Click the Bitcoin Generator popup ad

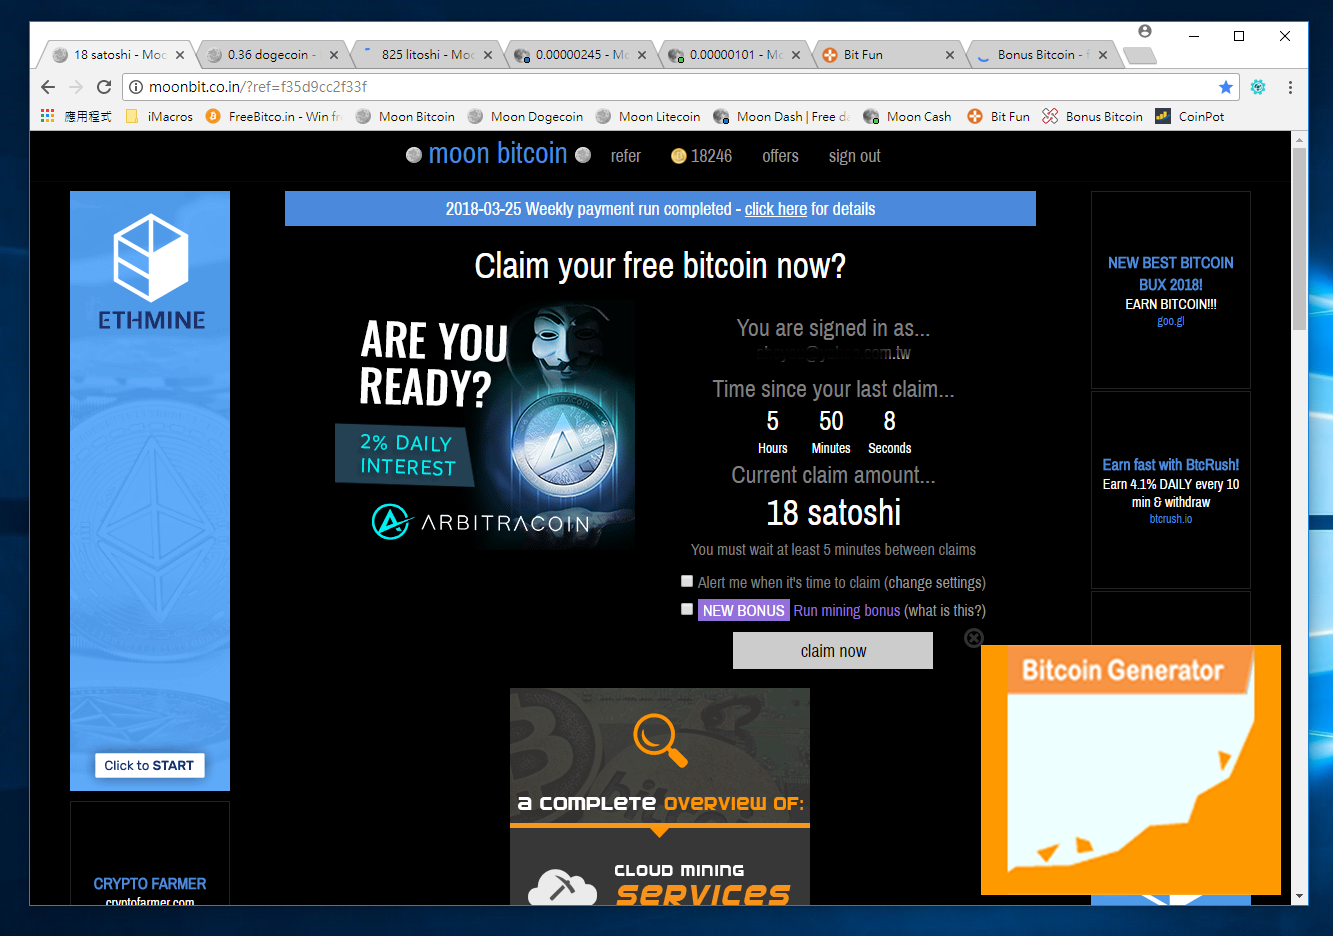click(1131, 769)
